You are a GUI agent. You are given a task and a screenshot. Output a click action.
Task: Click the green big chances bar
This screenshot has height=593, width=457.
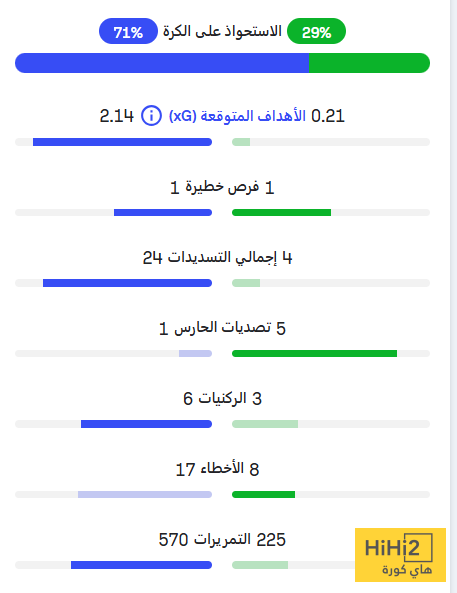click(x=281, y=213)
